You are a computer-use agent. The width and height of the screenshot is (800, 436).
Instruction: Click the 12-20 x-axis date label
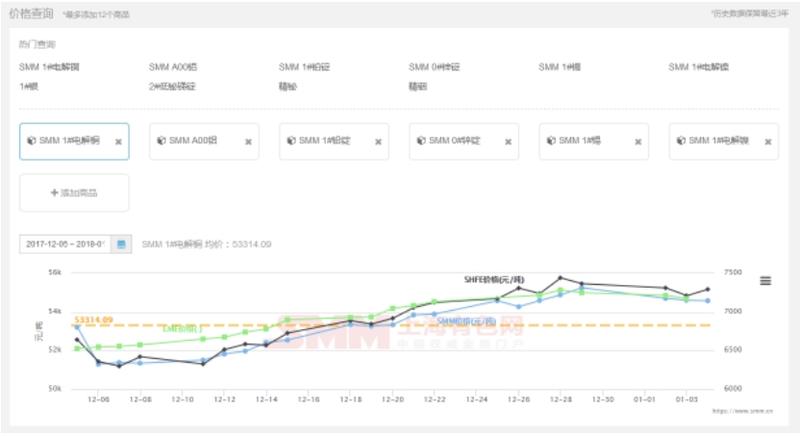point(392,399)
